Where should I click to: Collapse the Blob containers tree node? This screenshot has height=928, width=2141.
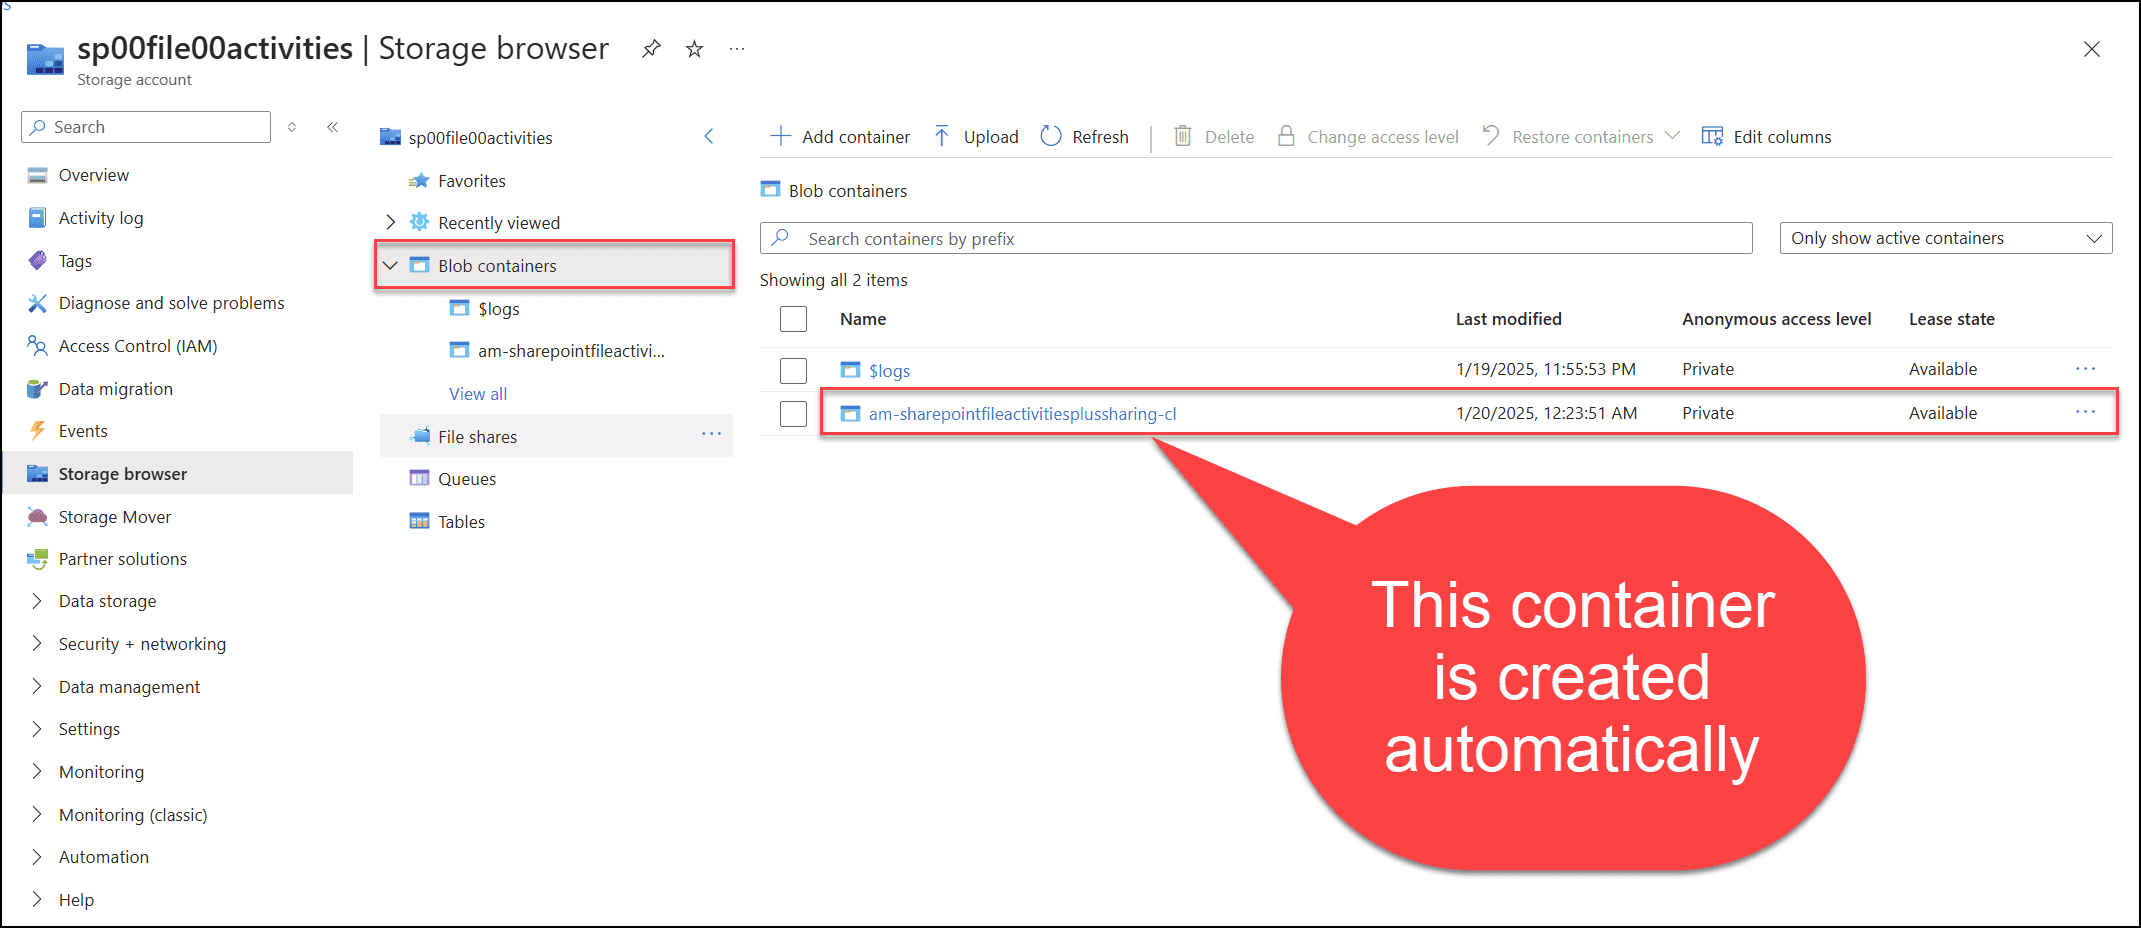click(390, 265)
